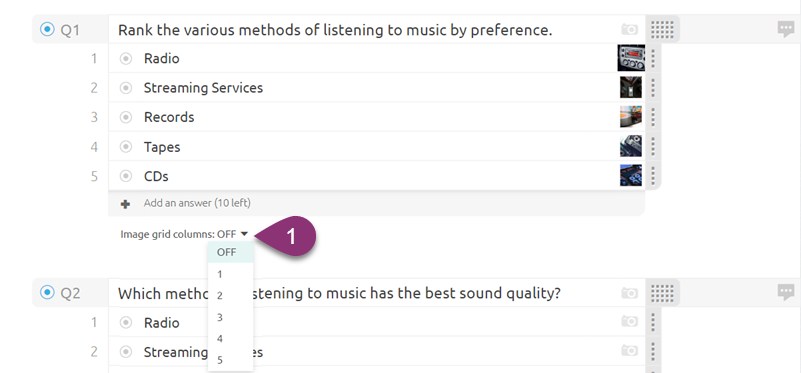Click the three-dot handle on Tapes answer in Q1
801x373 pixels.
point(653,147)
